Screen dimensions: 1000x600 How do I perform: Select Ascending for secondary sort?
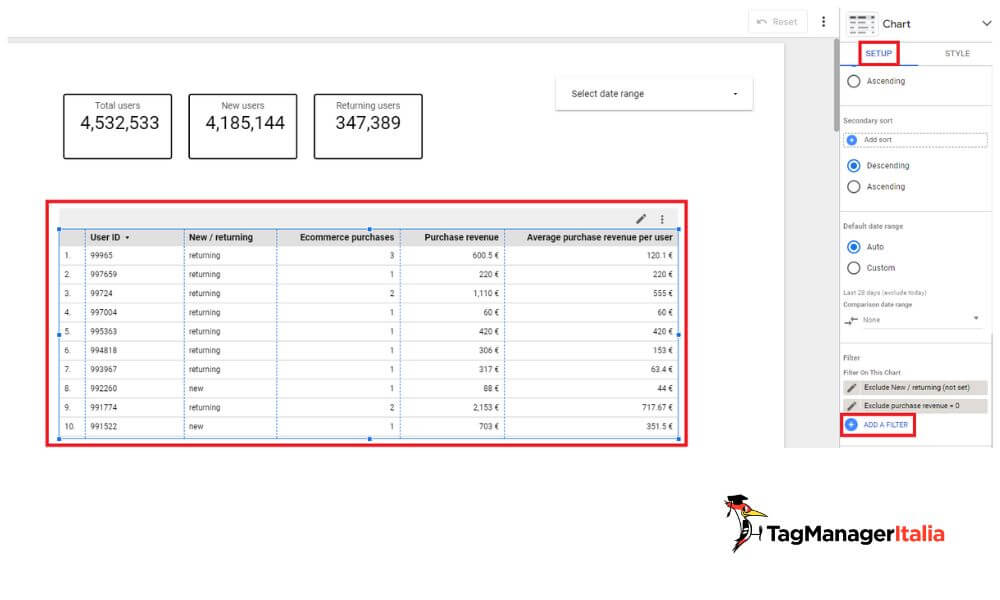853,187
